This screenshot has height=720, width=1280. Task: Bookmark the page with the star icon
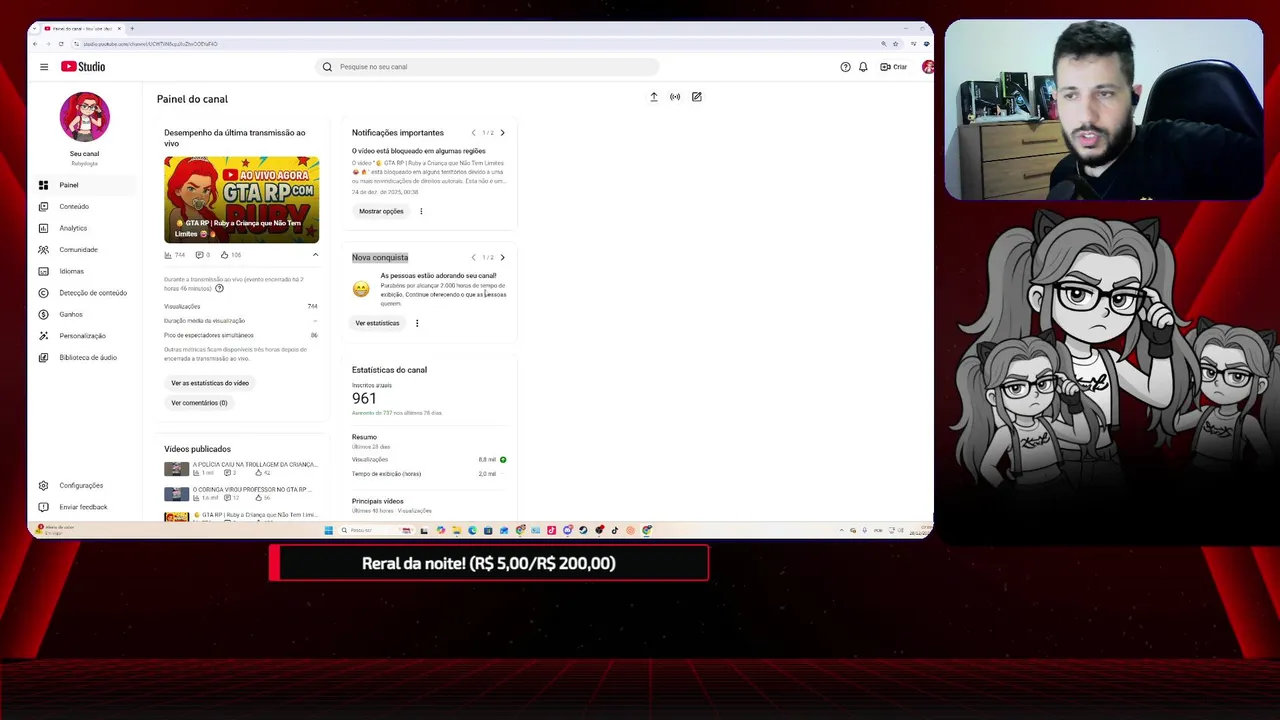896,44
